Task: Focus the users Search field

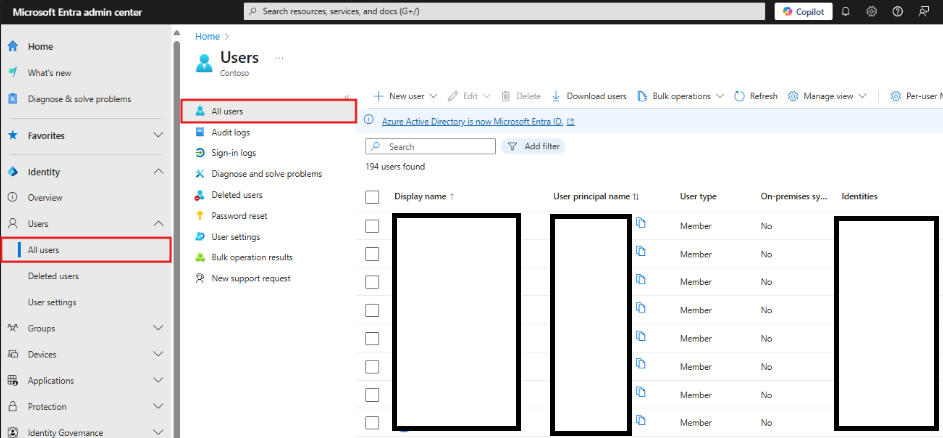Action: 431,146
